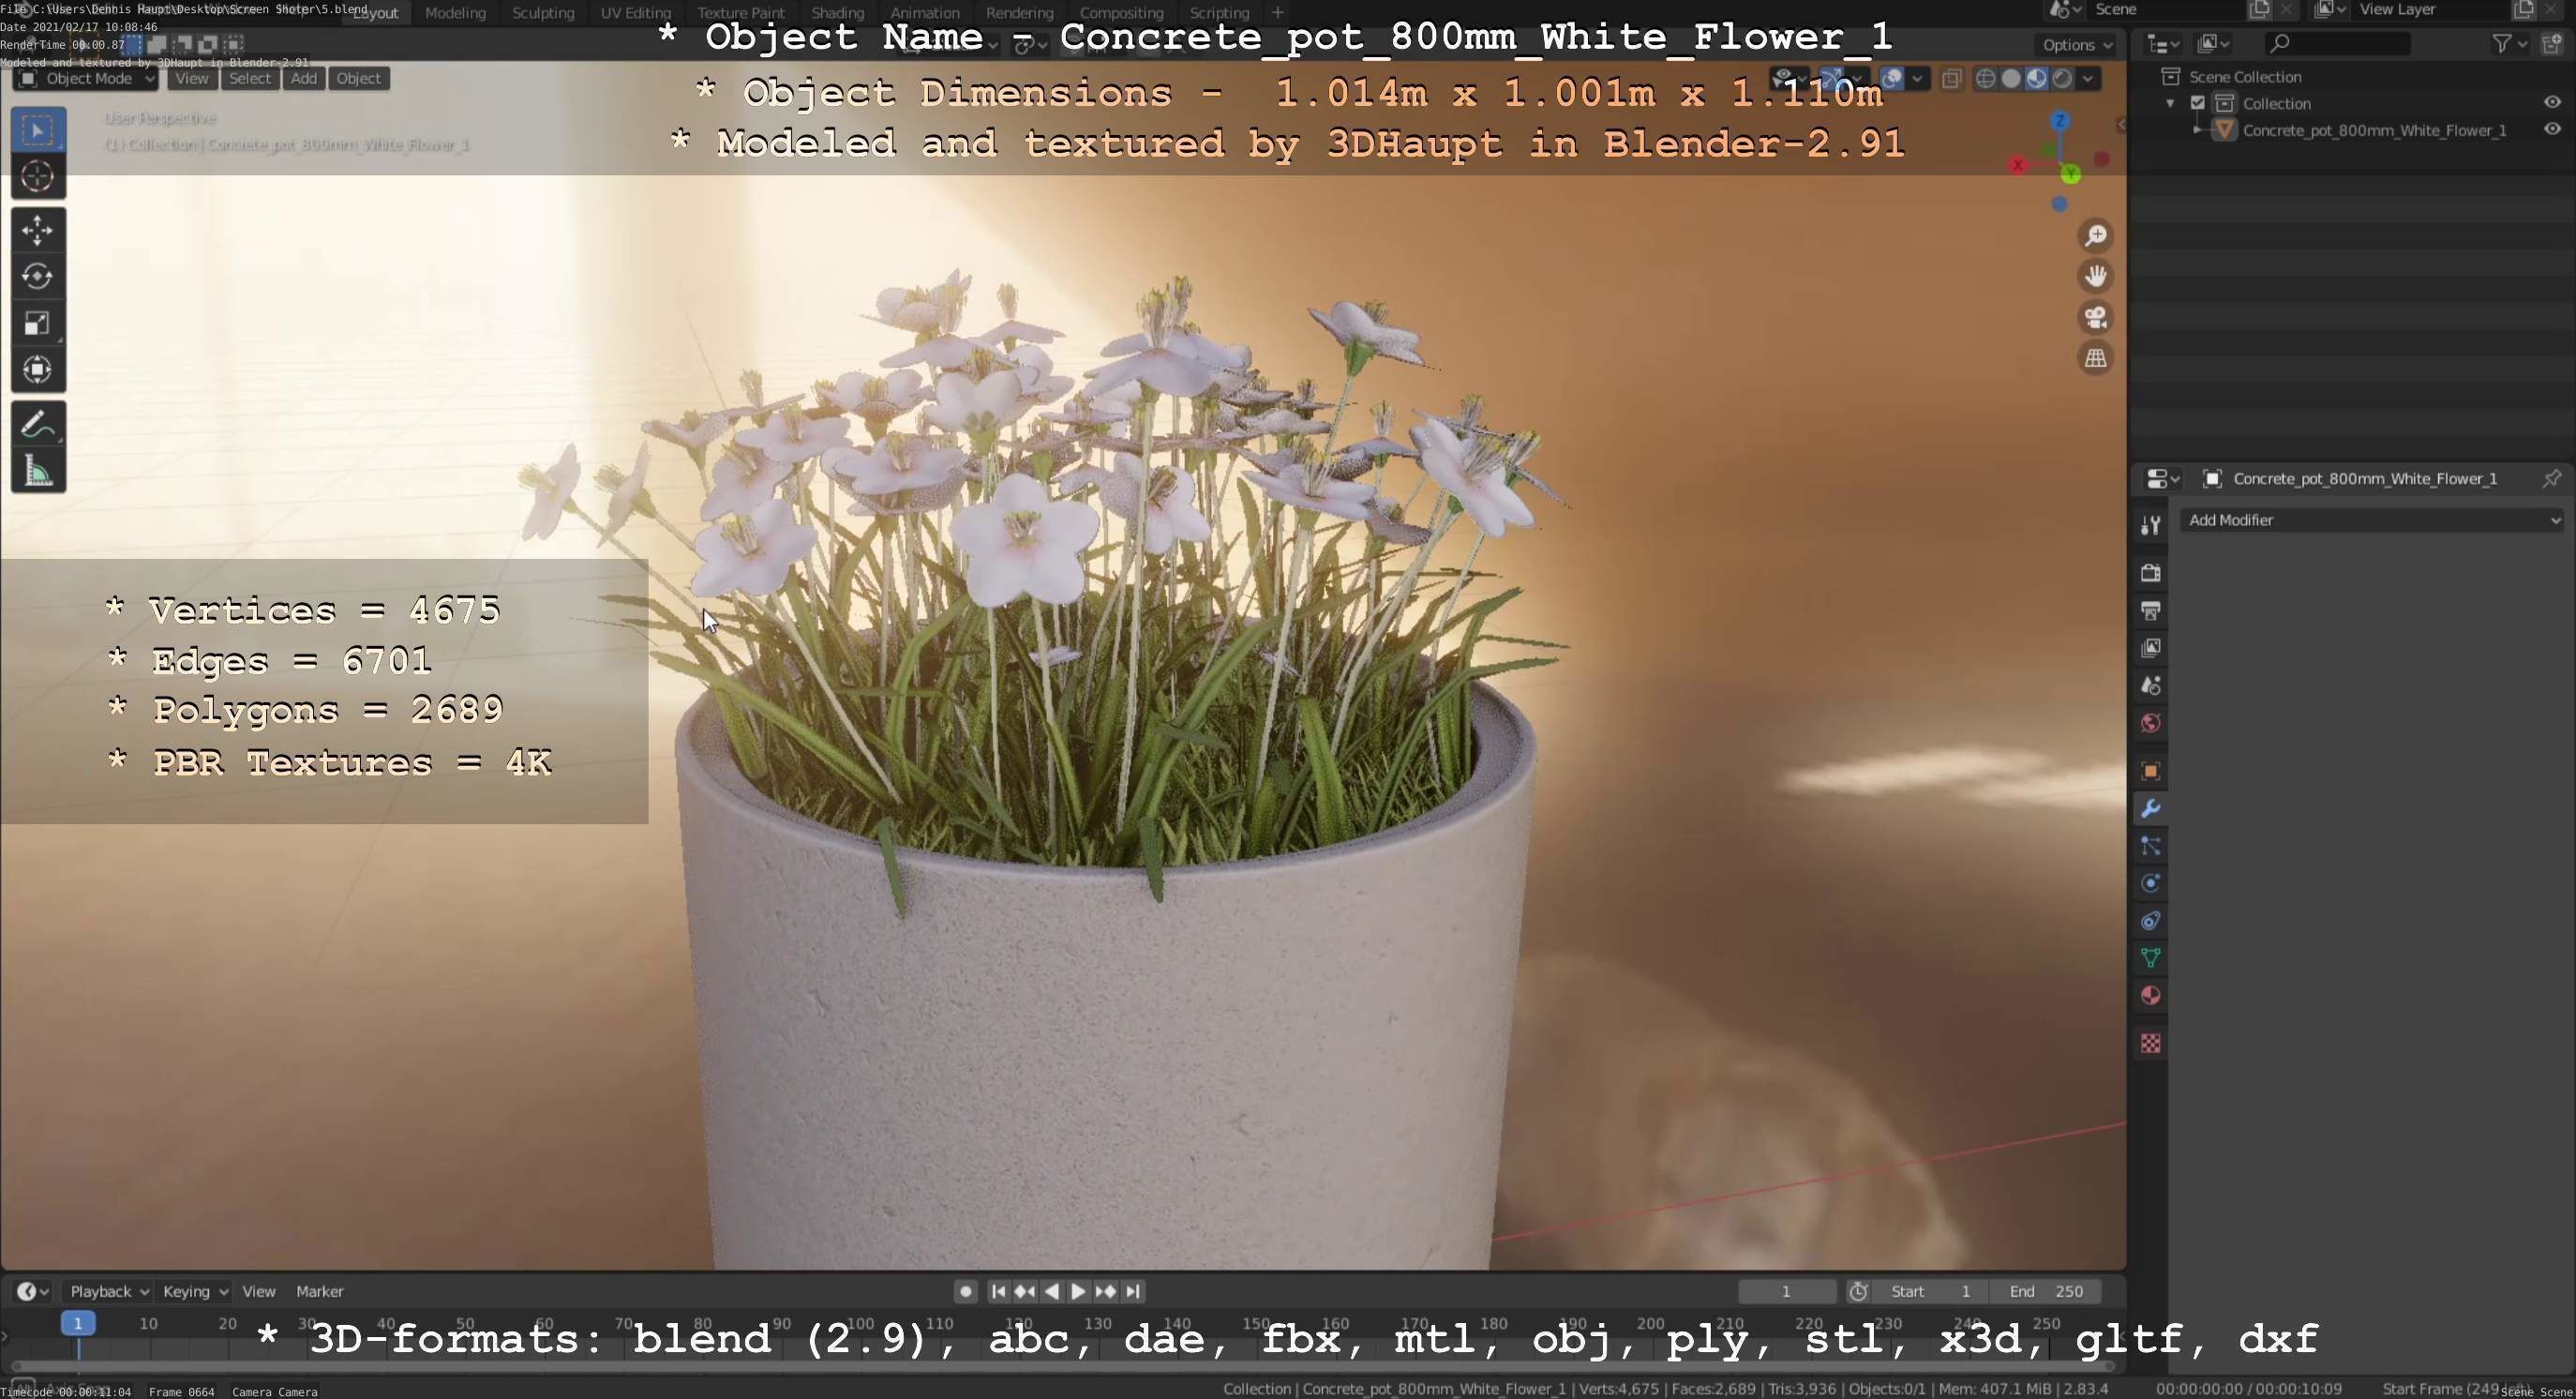This screenshot has height=1399, width=2576.
Task: Open Modifier properties wrench tab
Action: tap(2150, 808)
